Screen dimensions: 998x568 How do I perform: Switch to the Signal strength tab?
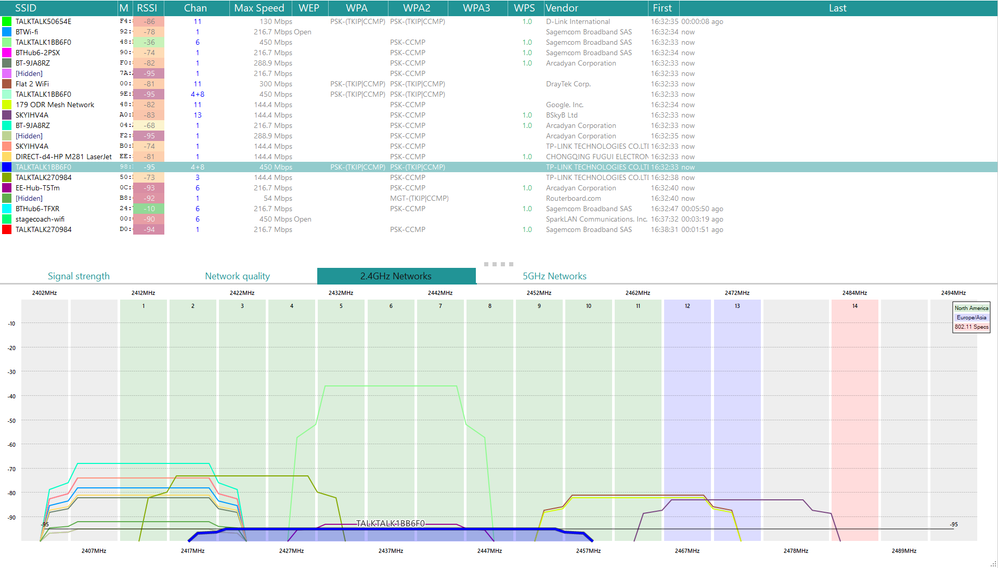(x=78, y=276)
